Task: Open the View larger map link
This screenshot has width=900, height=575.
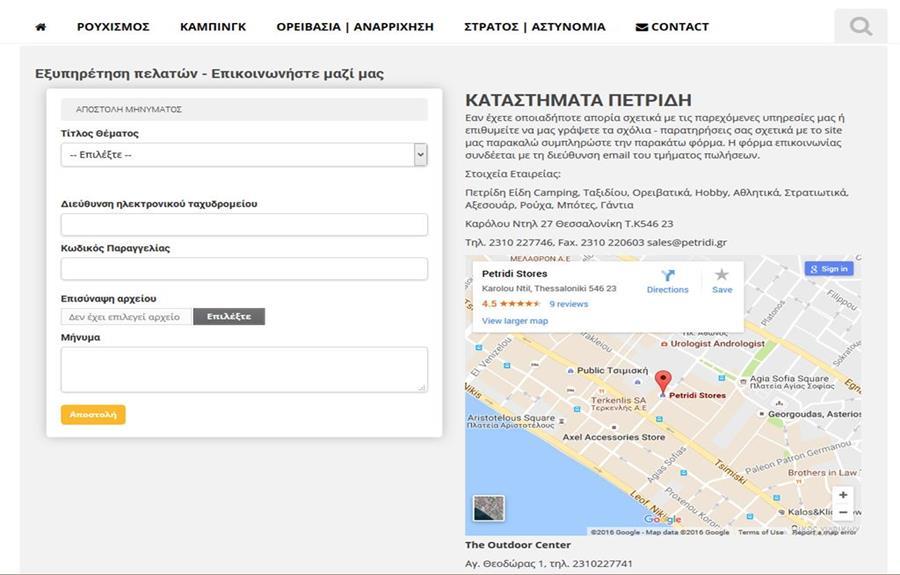Action: [x=515, y=321]
